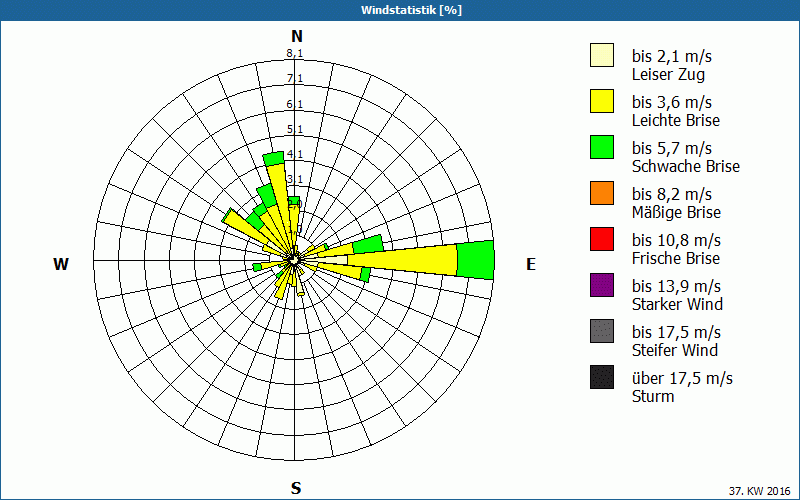Click the 8,1 radial axis label
The height and width of the screenshot is (500, 800).
pyautogui.click(x=294, y=54)
